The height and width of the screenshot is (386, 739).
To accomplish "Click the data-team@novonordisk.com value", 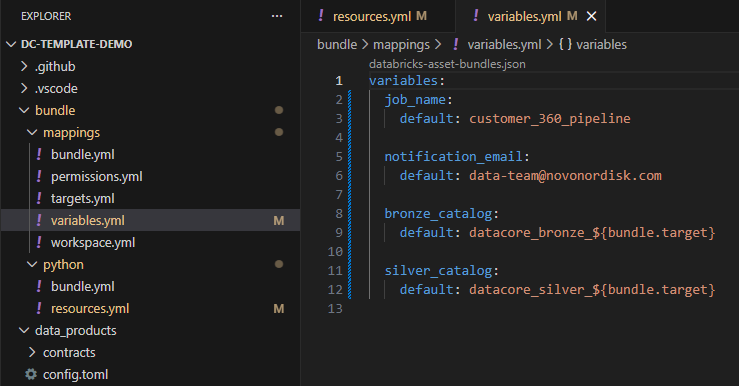I will pyautogui.click(x=565, y=176).
